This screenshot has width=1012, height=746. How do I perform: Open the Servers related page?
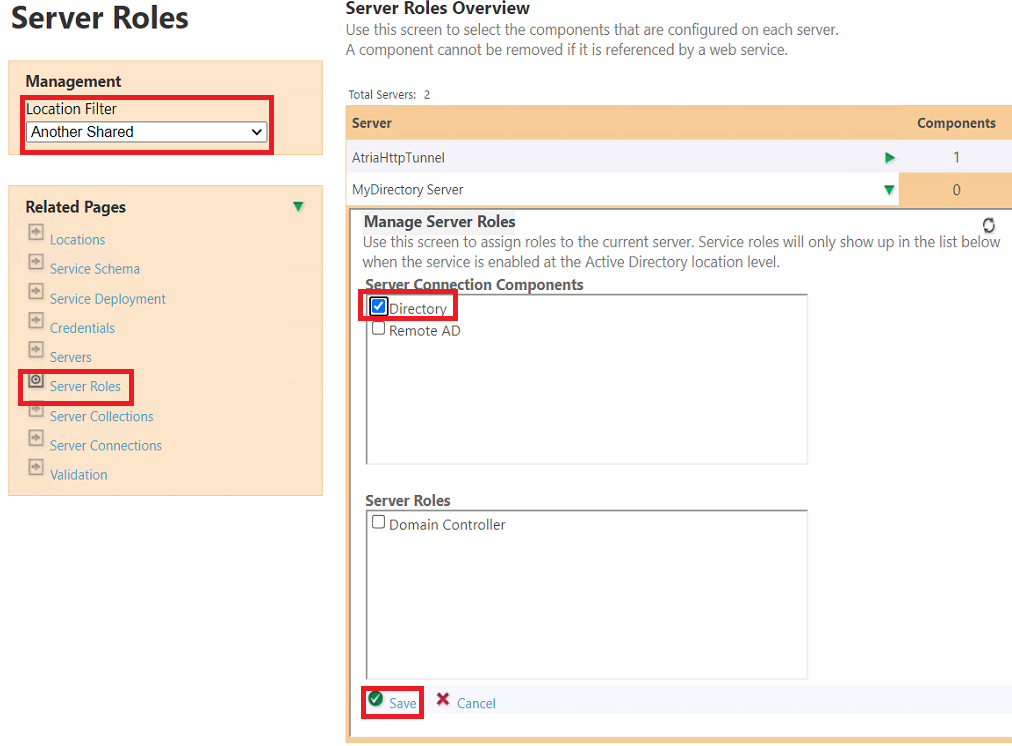[x=71, y=357]
